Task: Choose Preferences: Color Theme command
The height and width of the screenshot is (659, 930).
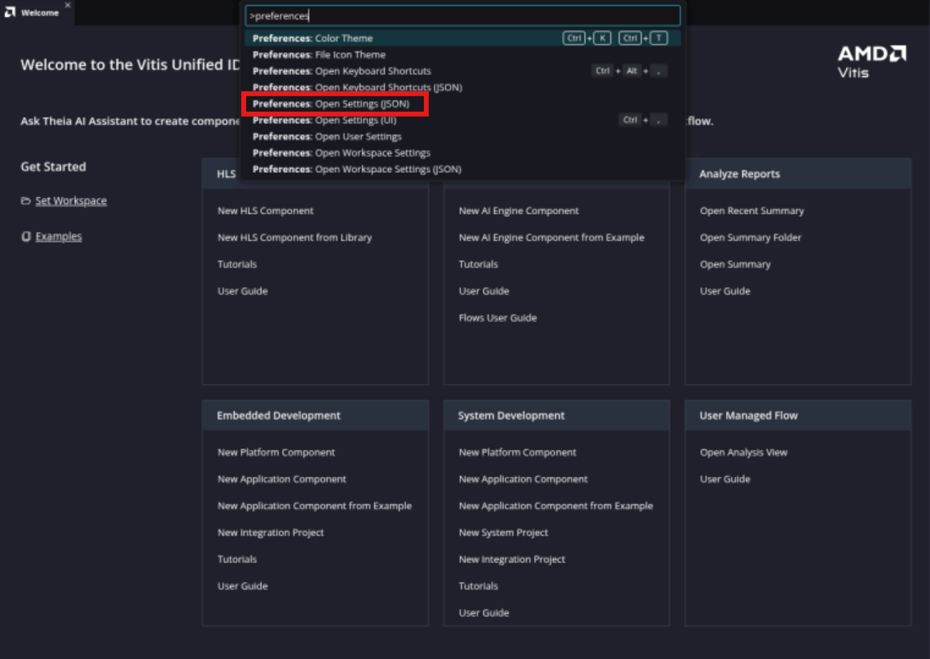Action: click(x=463, y=38)
